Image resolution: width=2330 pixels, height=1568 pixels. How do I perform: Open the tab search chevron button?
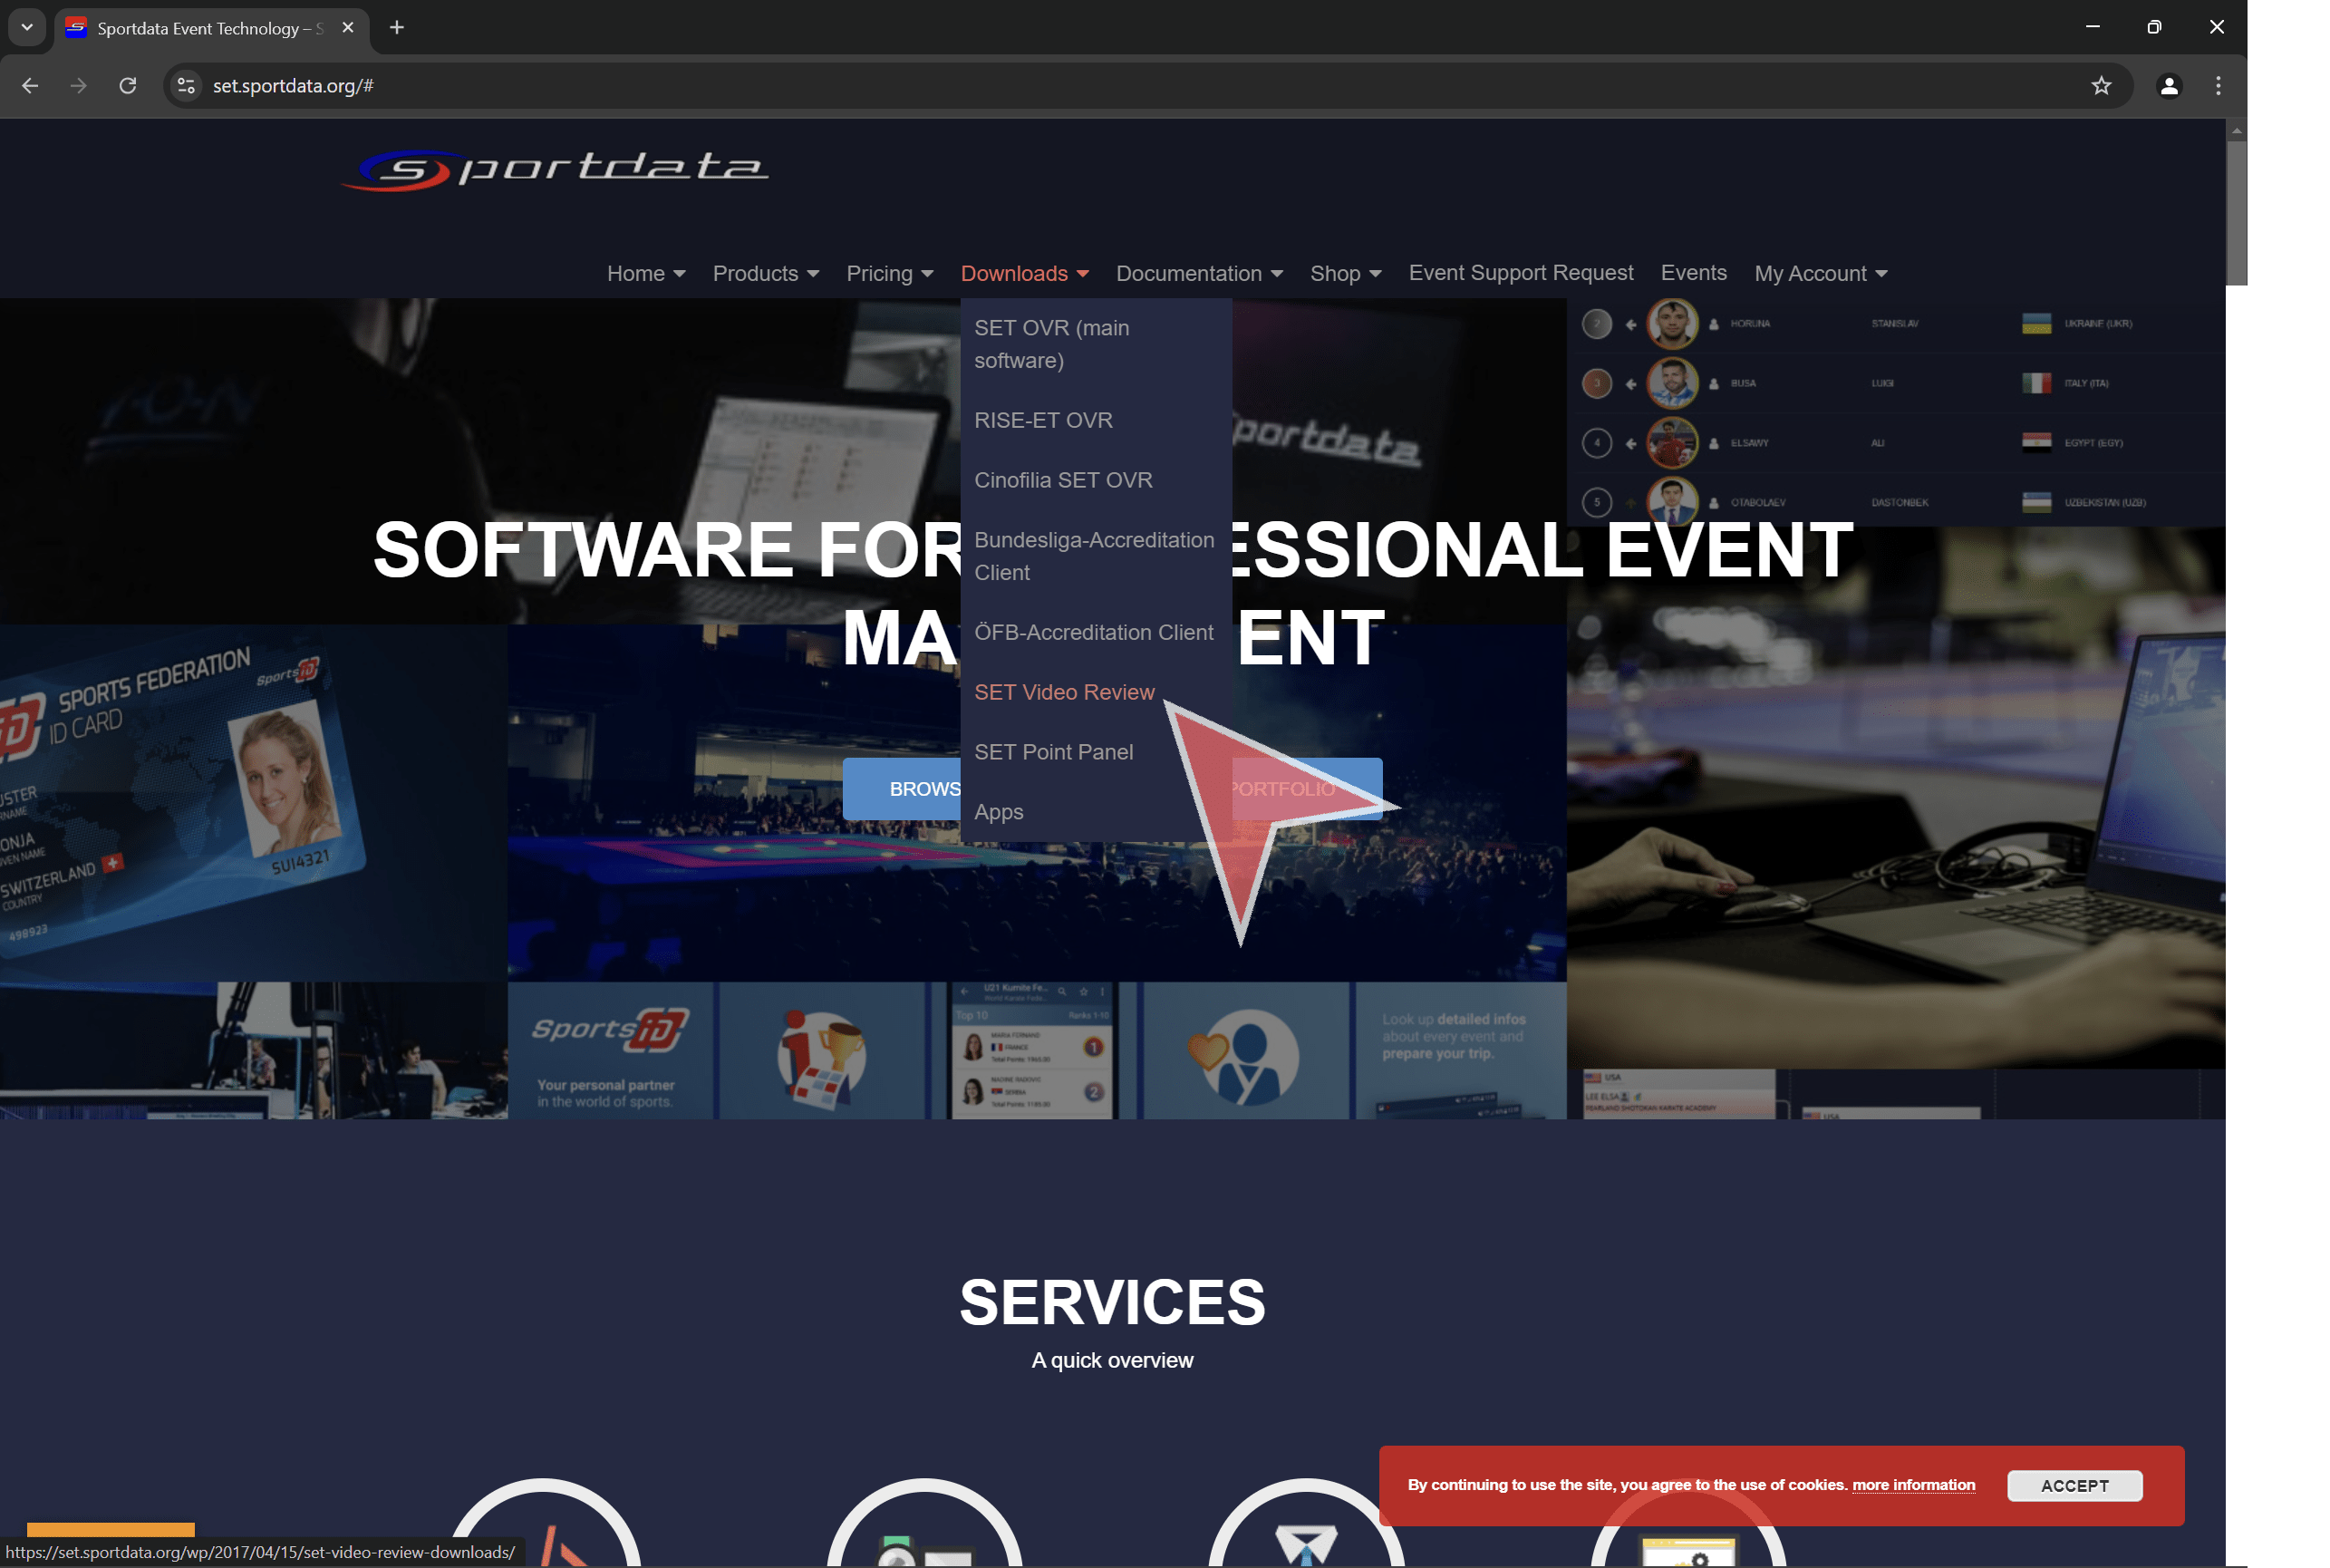27,28
